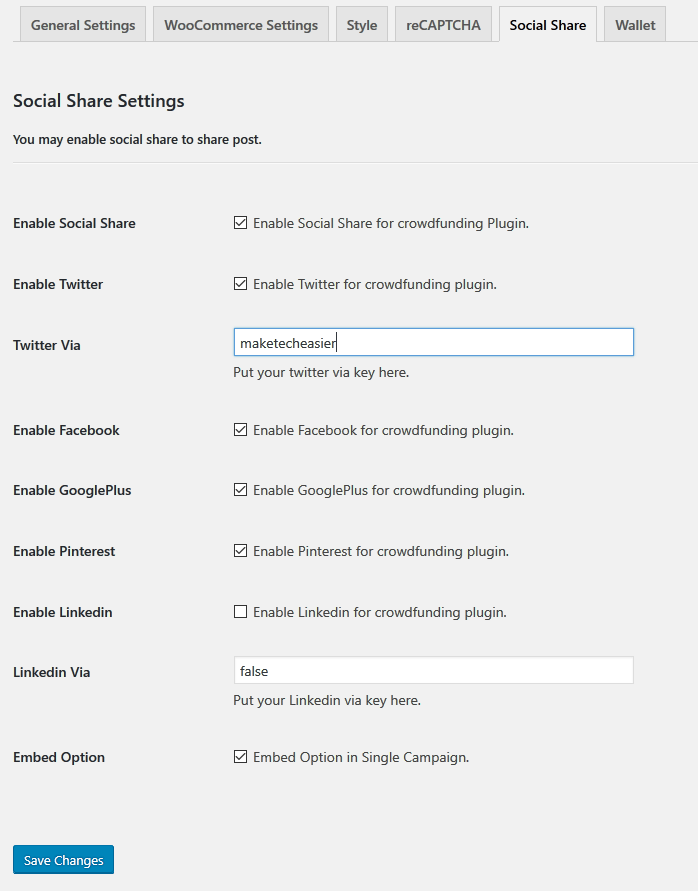
Task: Select the Style tab
Action: [x=362, y=24]
